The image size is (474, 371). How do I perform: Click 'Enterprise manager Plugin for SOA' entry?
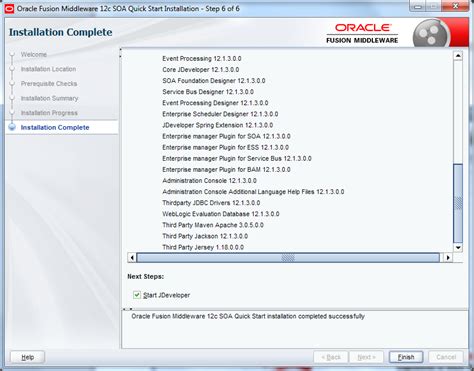[x=226, y=136]
